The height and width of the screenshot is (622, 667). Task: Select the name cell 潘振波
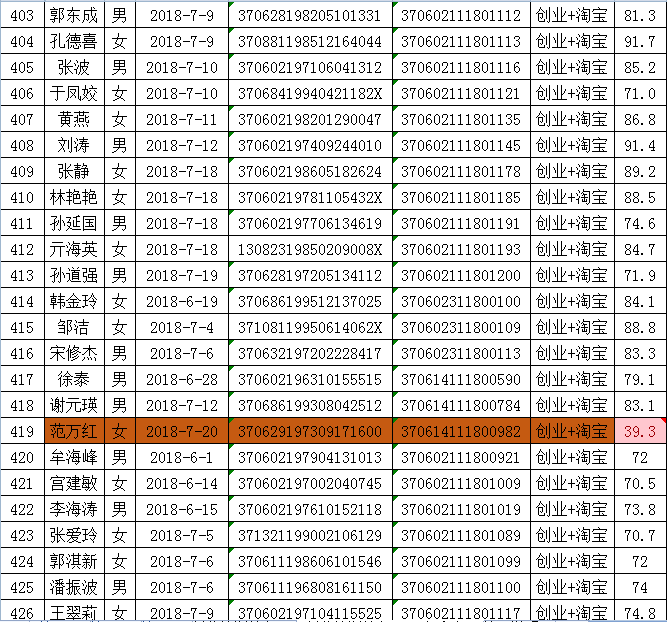click(x=74, y=588)
